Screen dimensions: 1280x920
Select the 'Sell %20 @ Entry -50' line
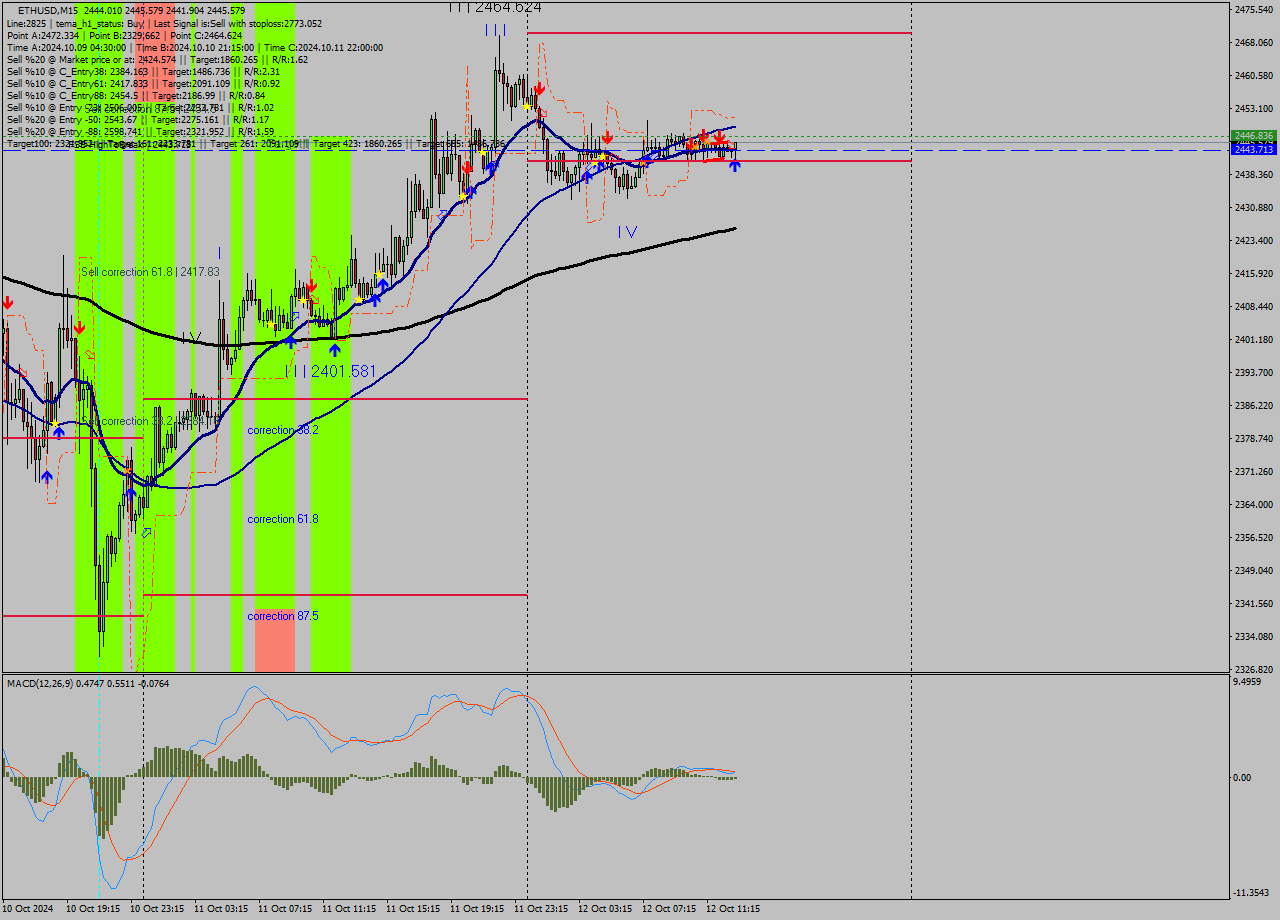click(138, 118)
